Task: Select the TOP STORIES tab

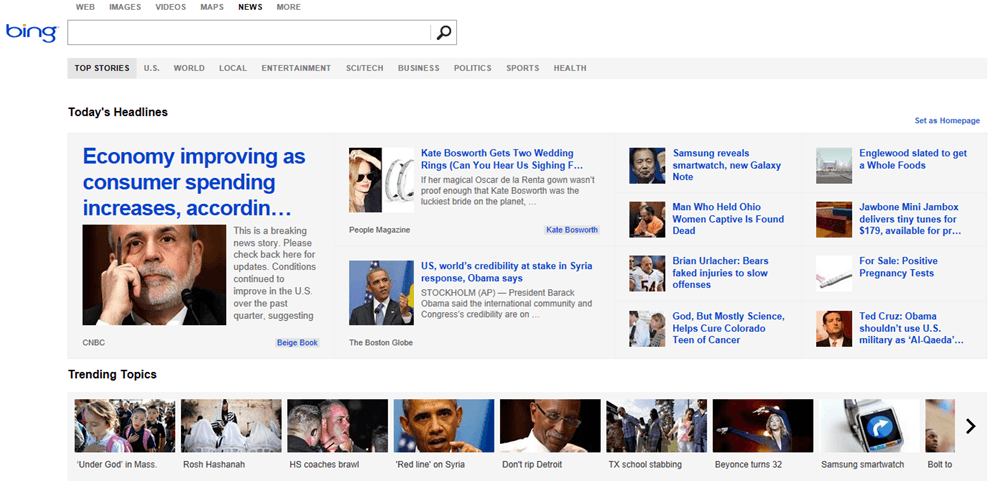Action: [102, 68]
